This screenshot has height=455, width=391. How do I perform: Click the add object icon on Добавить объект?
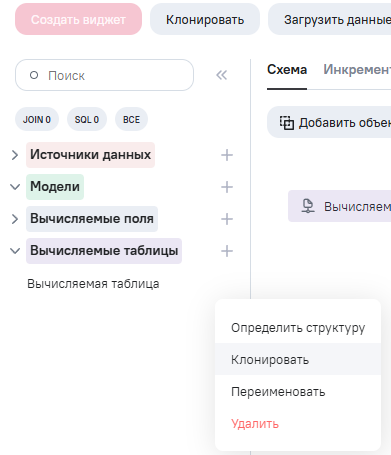coord(287,123)
